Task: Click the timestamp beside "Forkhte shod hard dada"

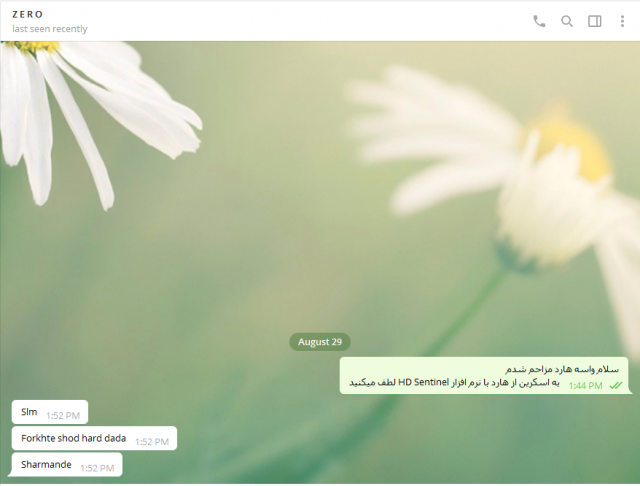Action: [x=152, y=442]
